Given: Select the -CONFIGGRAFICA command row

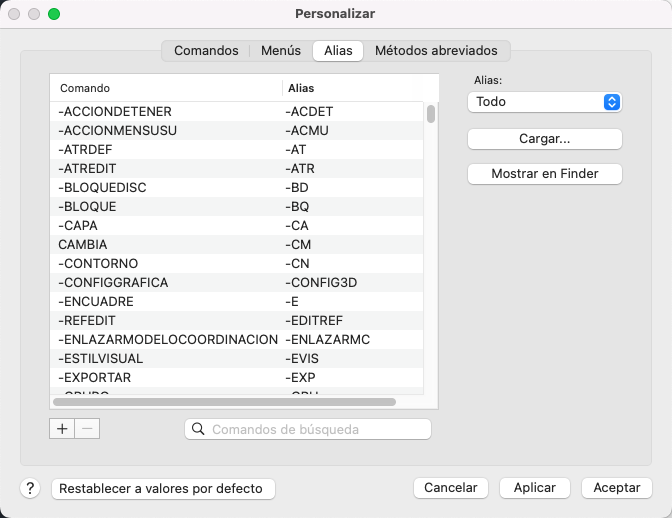Looking at the screenshot, I should click(x=166, y=282).
